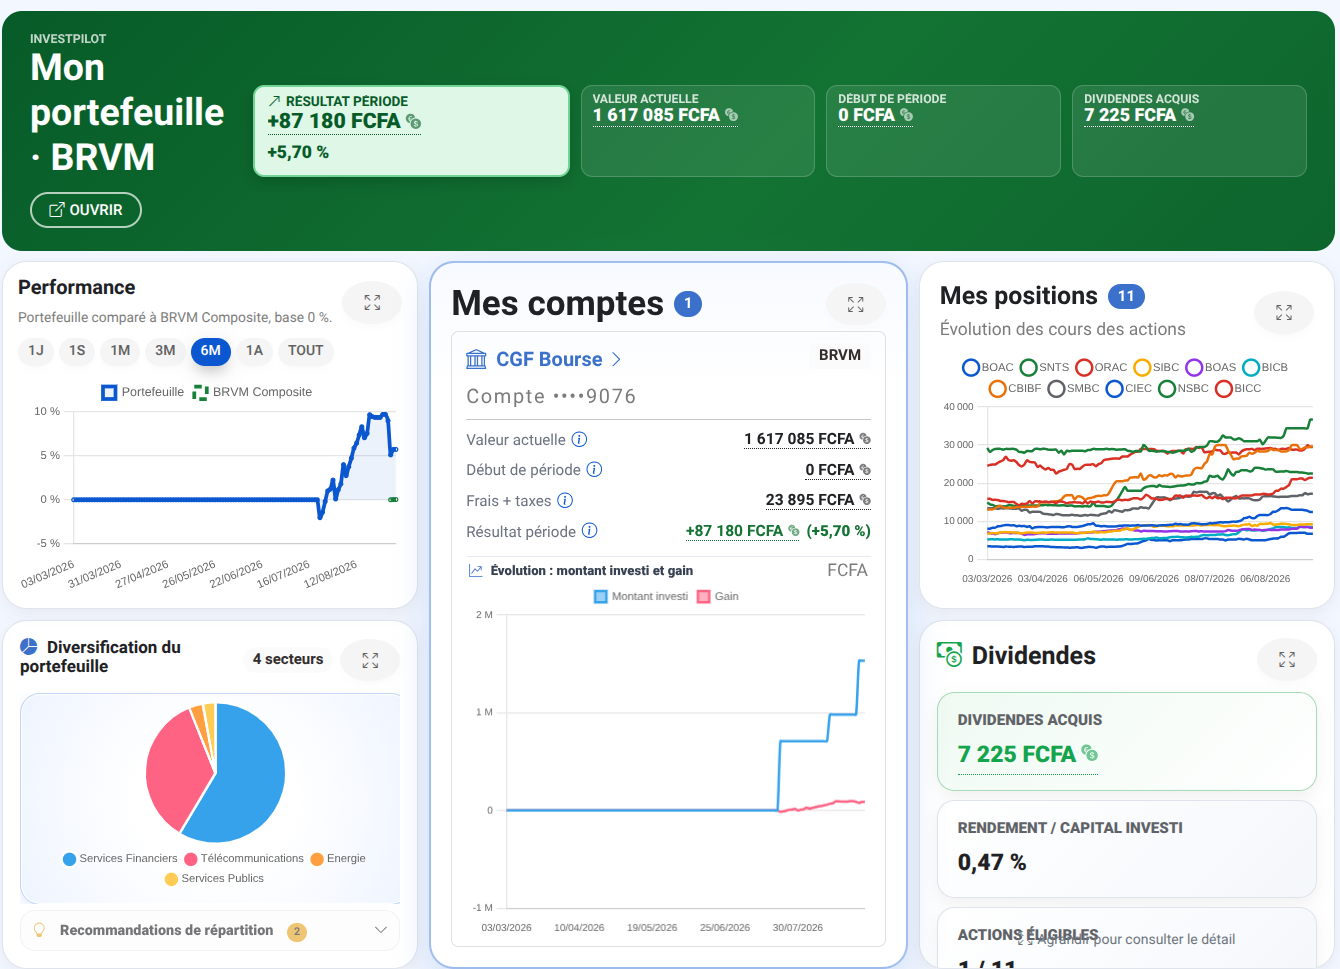Expand the Performance chart card
Viewport: 1340px width, 969px height.
pos(372,303)
